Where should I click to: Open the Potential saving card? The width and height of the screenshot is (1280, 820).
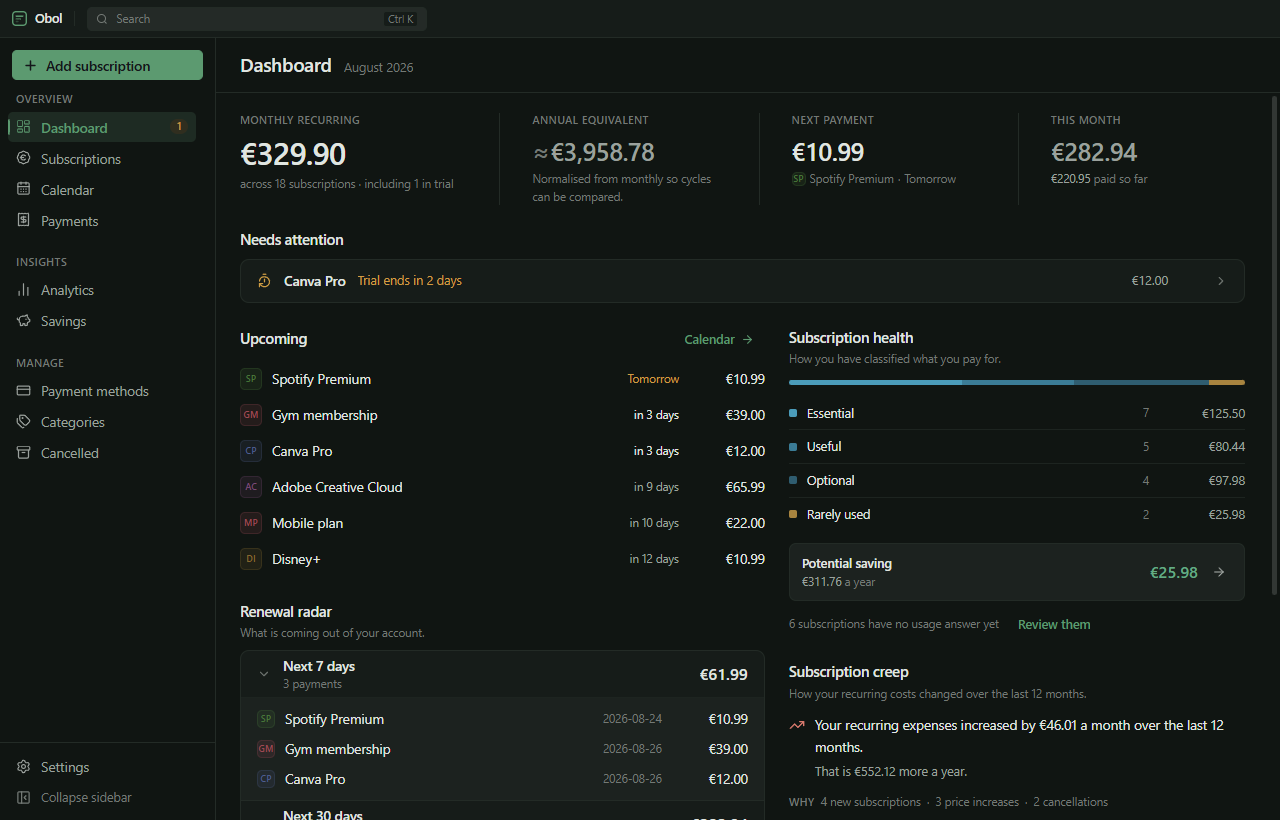click(x=1017, y=572)
